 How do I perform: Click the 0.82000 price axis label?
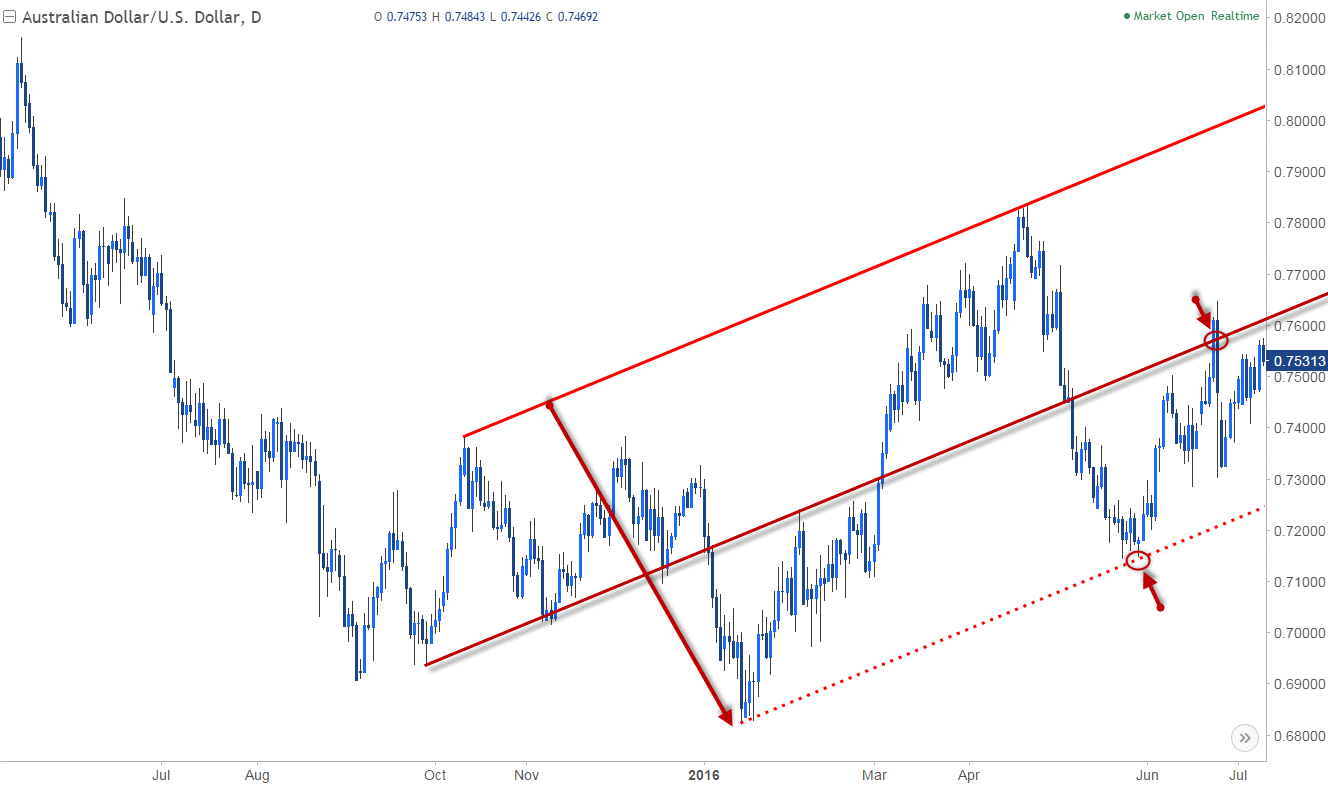(x=1298, y=18)
